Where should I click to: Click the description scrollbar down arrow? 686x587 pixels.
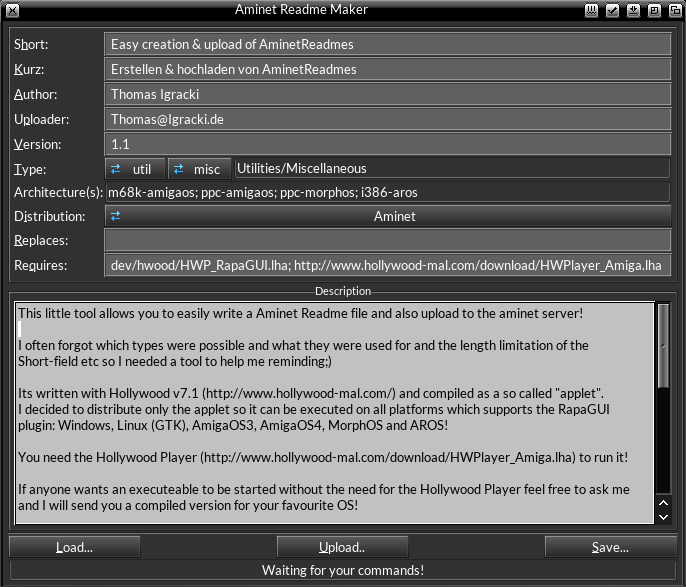point(663,517)
